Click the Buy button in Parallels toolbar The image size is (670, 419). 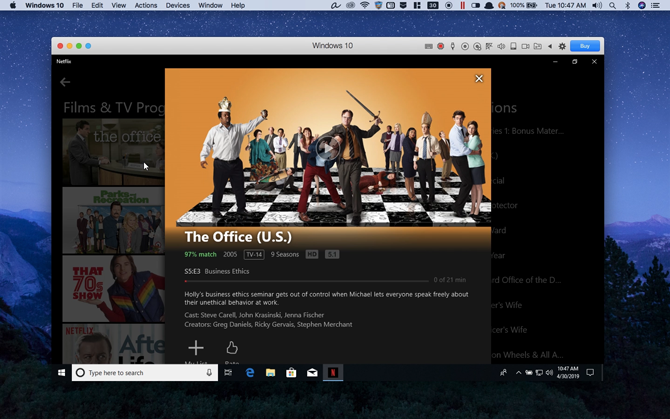tap(585, 46)
